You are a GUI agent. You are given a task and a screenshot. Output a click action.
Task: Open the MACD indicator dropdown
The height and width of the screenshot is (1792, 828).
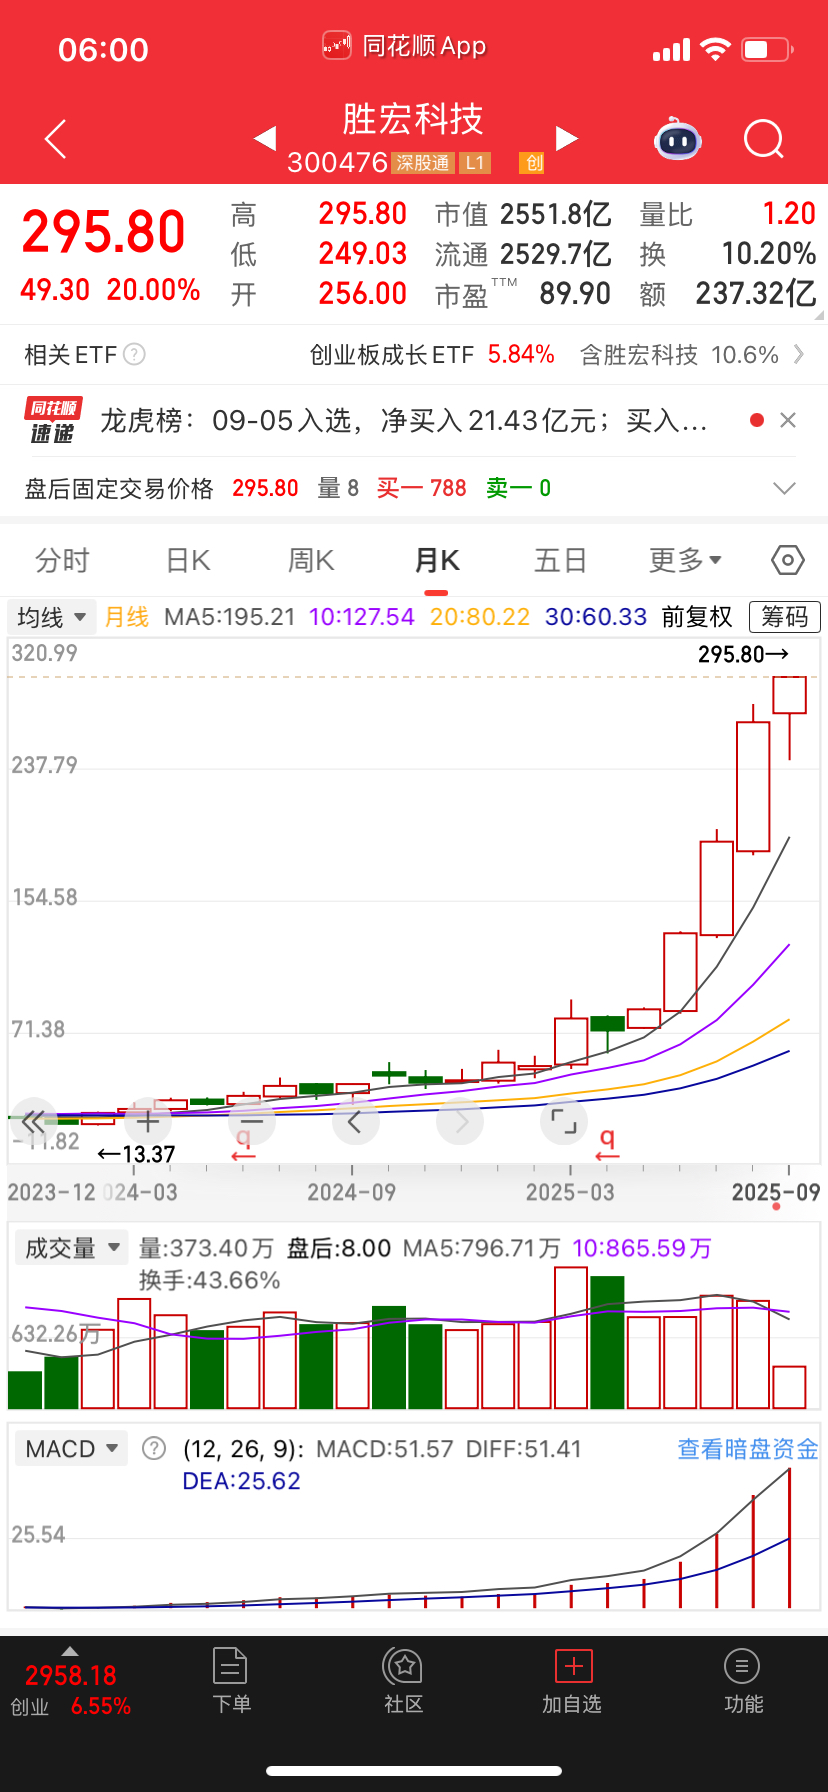click(x=71, y=1449)
